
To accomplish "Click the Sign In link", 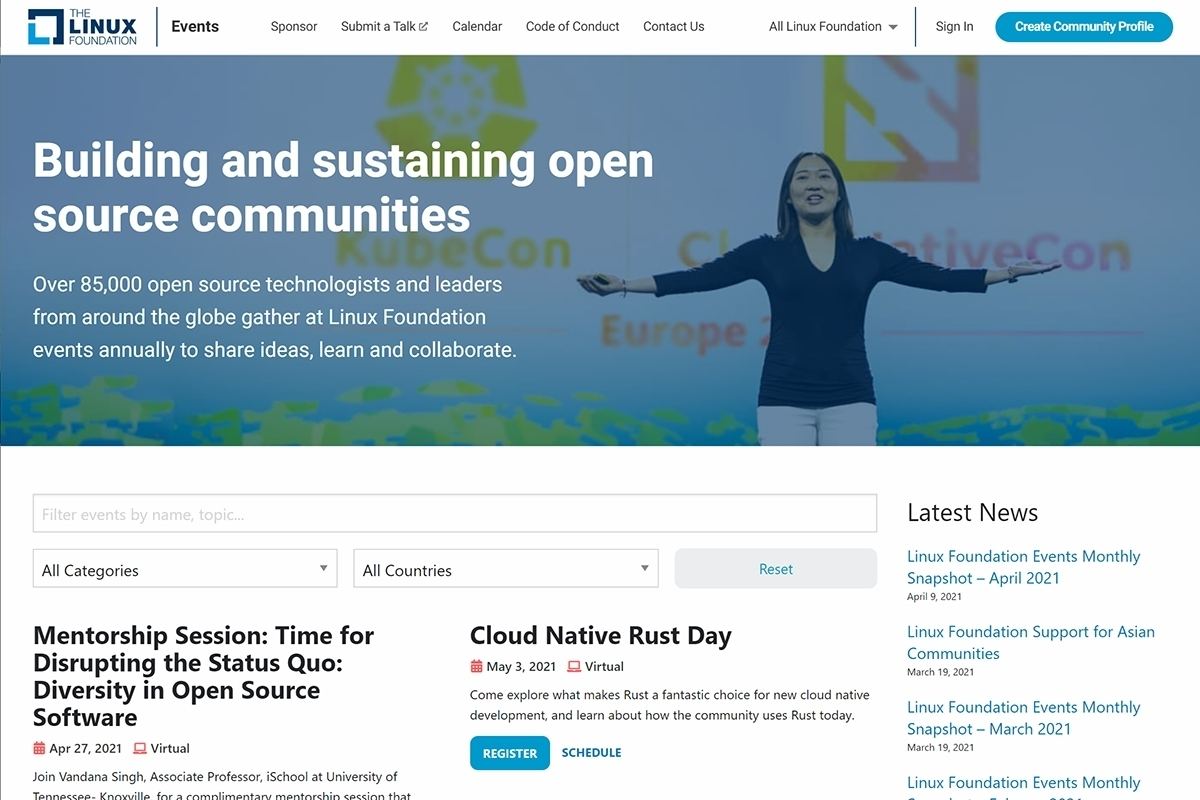I will coord(954,26).
